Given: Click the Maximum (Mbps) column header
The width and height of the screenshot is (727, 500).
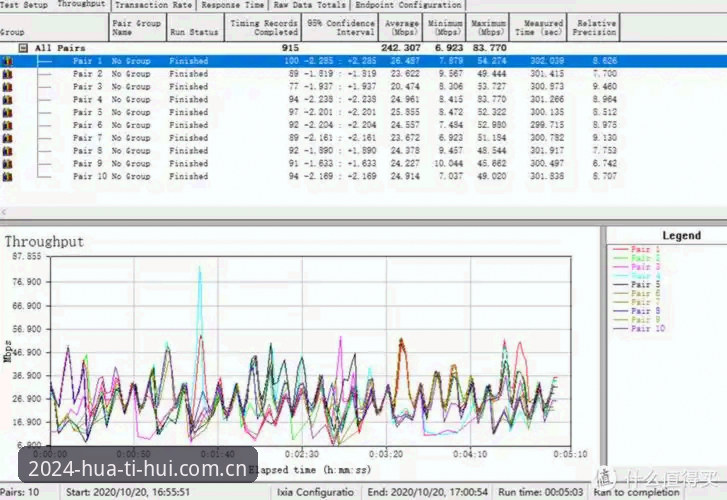Looking at the screenshot, I should tap(488, 27).
